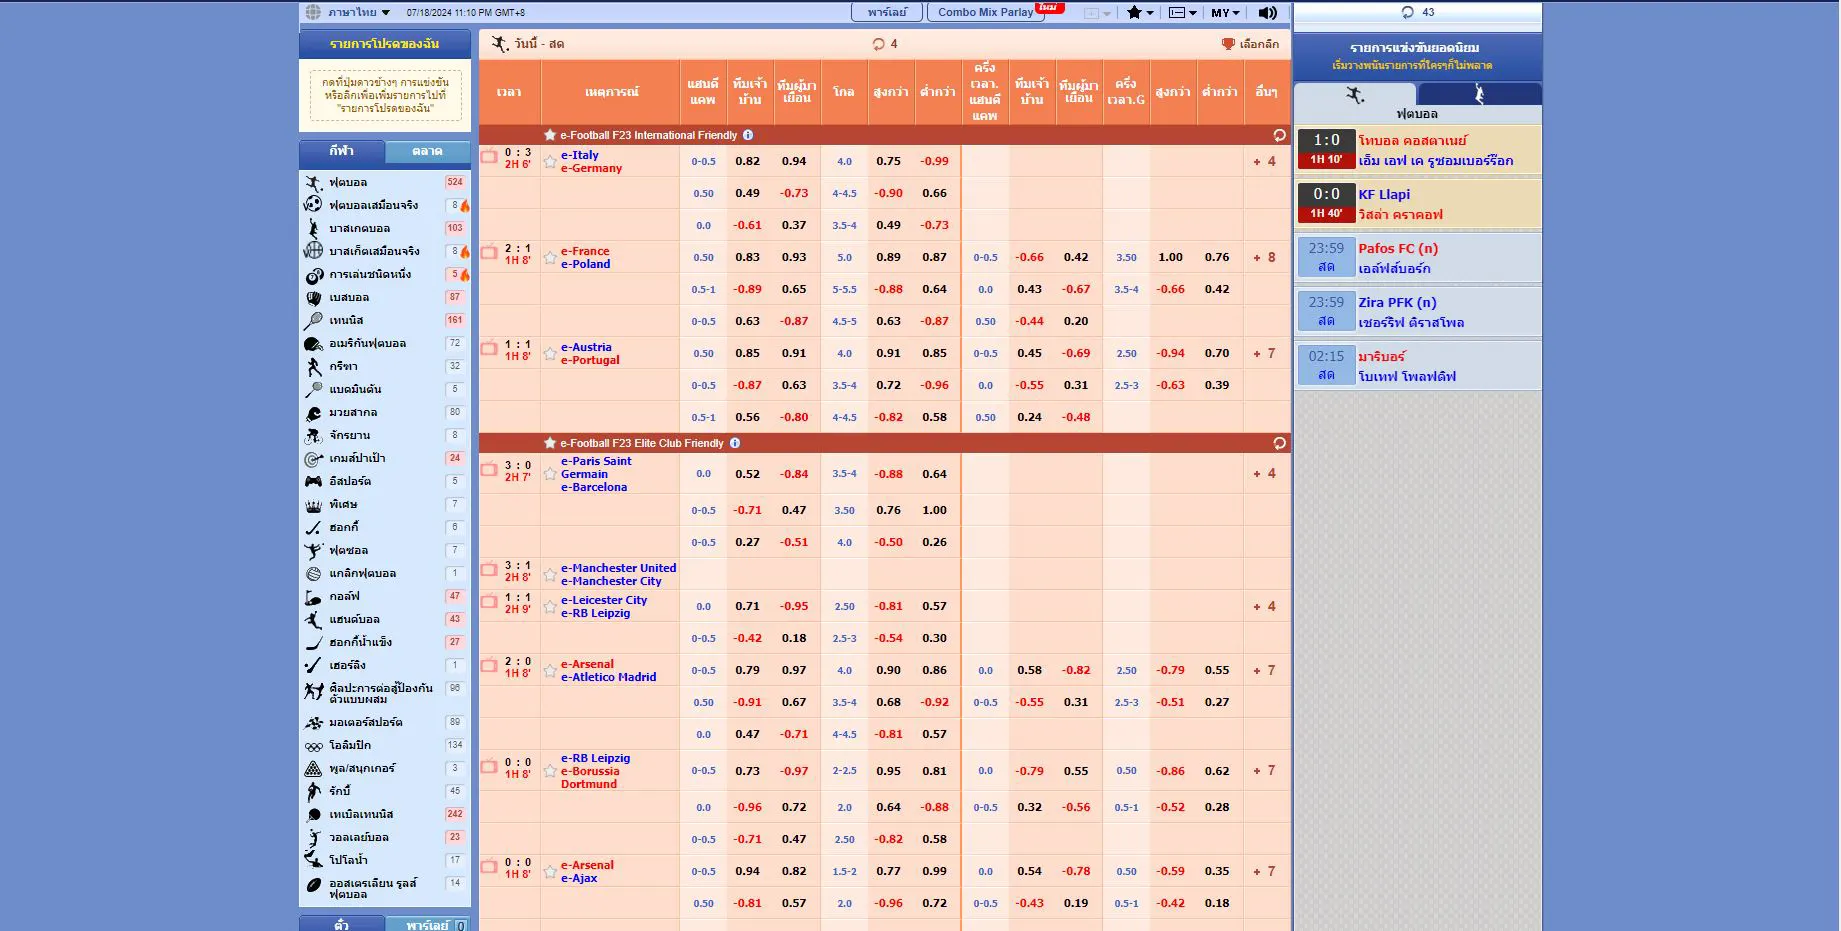Image resolution: width=1841 pixels, height=931 pixels.
Task: Click the พาร์เลย์ button in top bar
Action: point(887,12)
